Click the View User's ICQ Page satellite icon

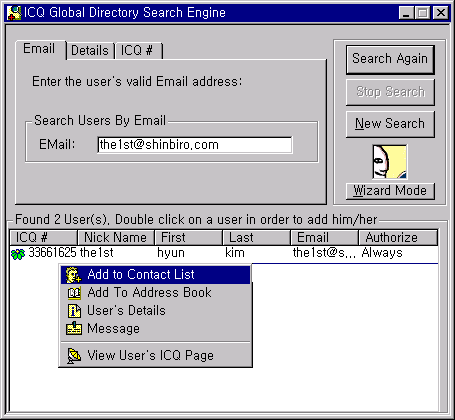74,356
